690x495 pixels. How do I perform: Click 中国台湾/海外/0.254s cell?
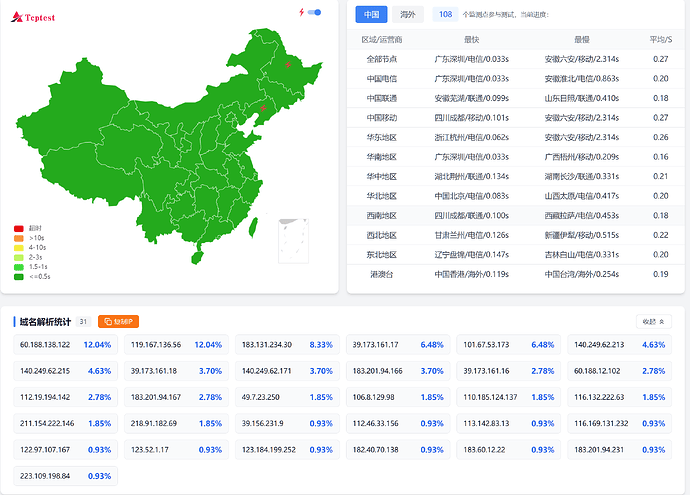click(582, 275)
